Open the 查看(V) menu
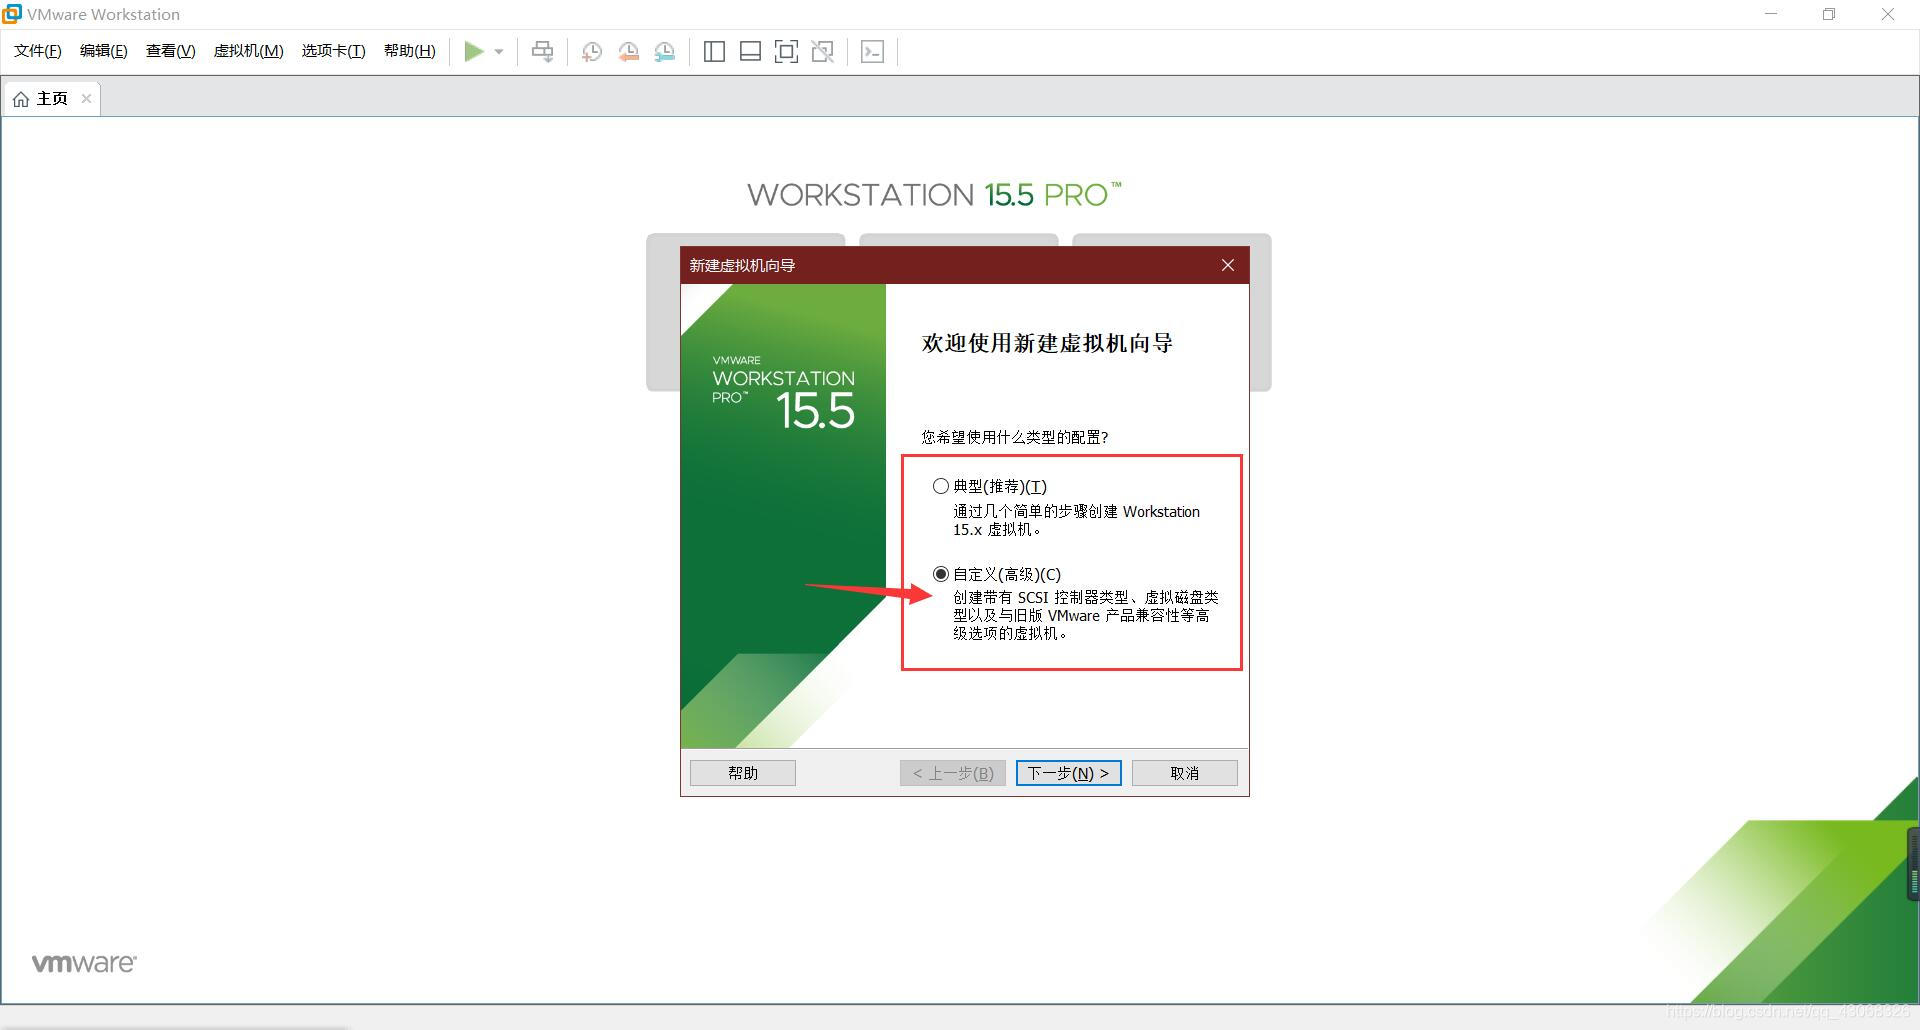 pyautogui.click(x=171, y=51)
